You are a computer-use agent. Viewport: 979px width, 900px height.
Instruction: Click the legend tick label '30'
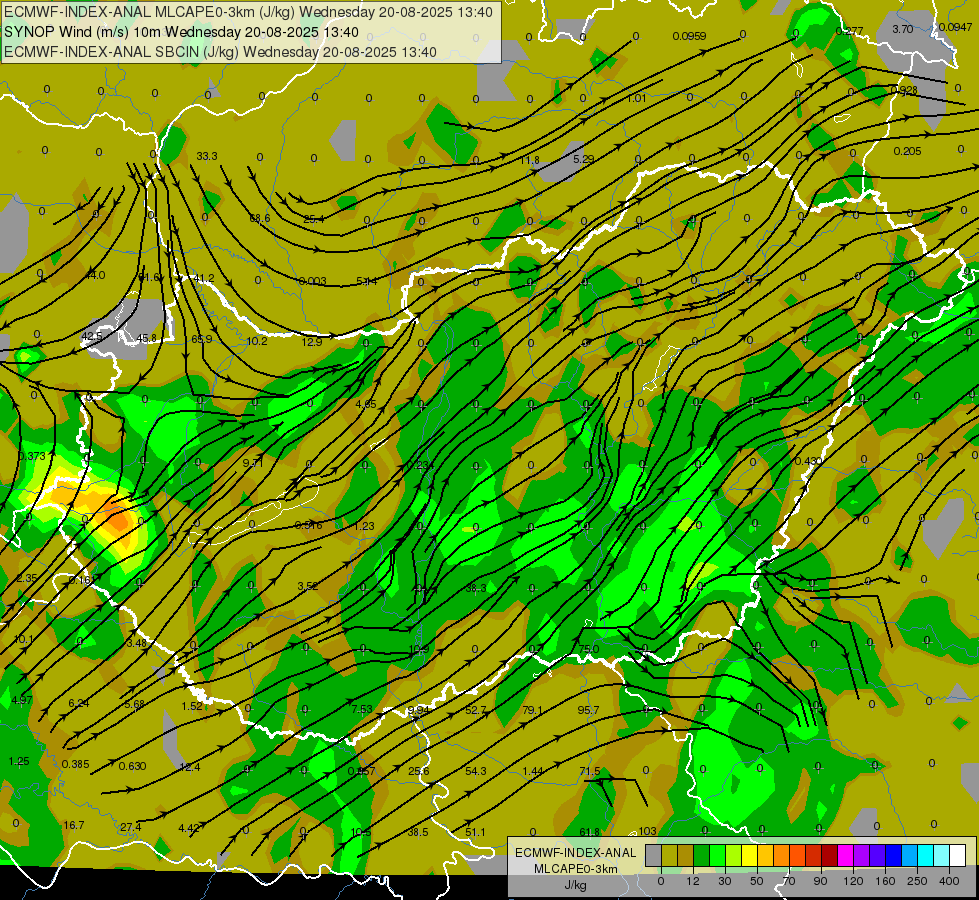coord(724,881)
